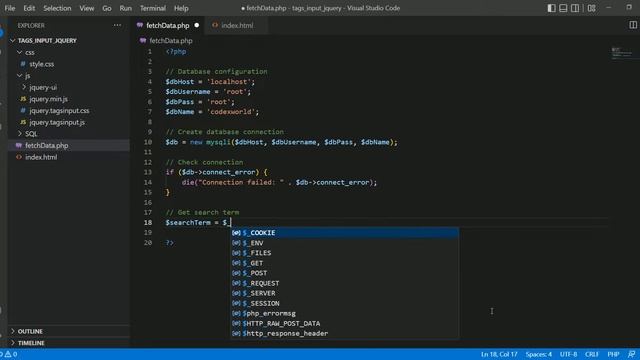The width and height of the screenshot is (640, 360).
Task: Choose $HTTP_RAW_POST_DATA suggestion
Action: 345,323
